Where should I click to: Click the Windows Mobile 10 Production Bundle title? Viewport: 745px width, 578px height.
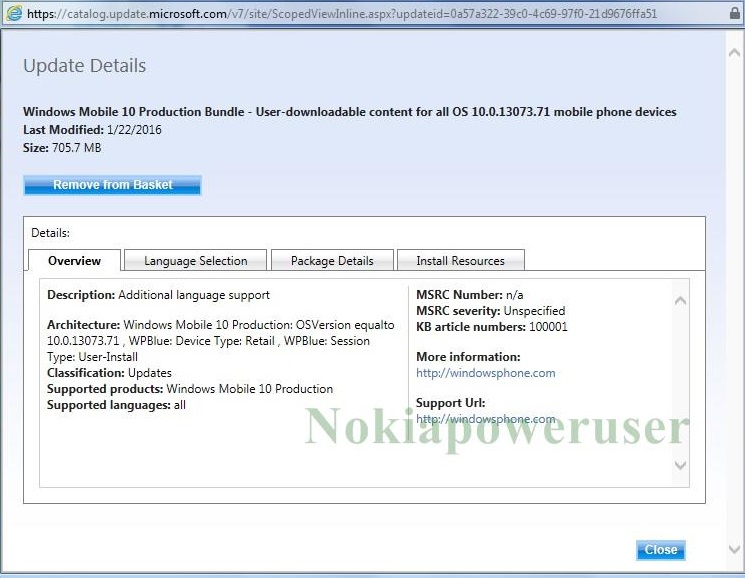[350, 112]
